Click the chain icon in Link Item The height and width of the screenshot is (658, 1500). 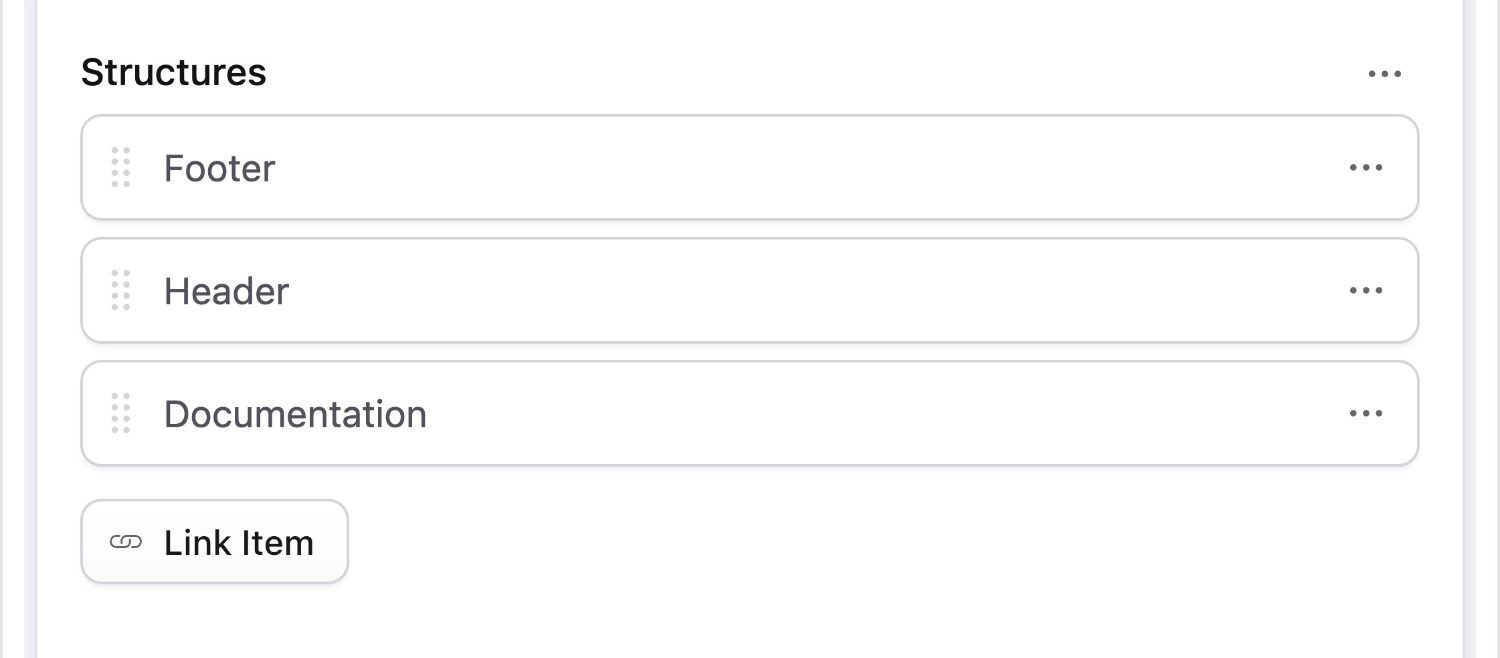tap(125, 542)
